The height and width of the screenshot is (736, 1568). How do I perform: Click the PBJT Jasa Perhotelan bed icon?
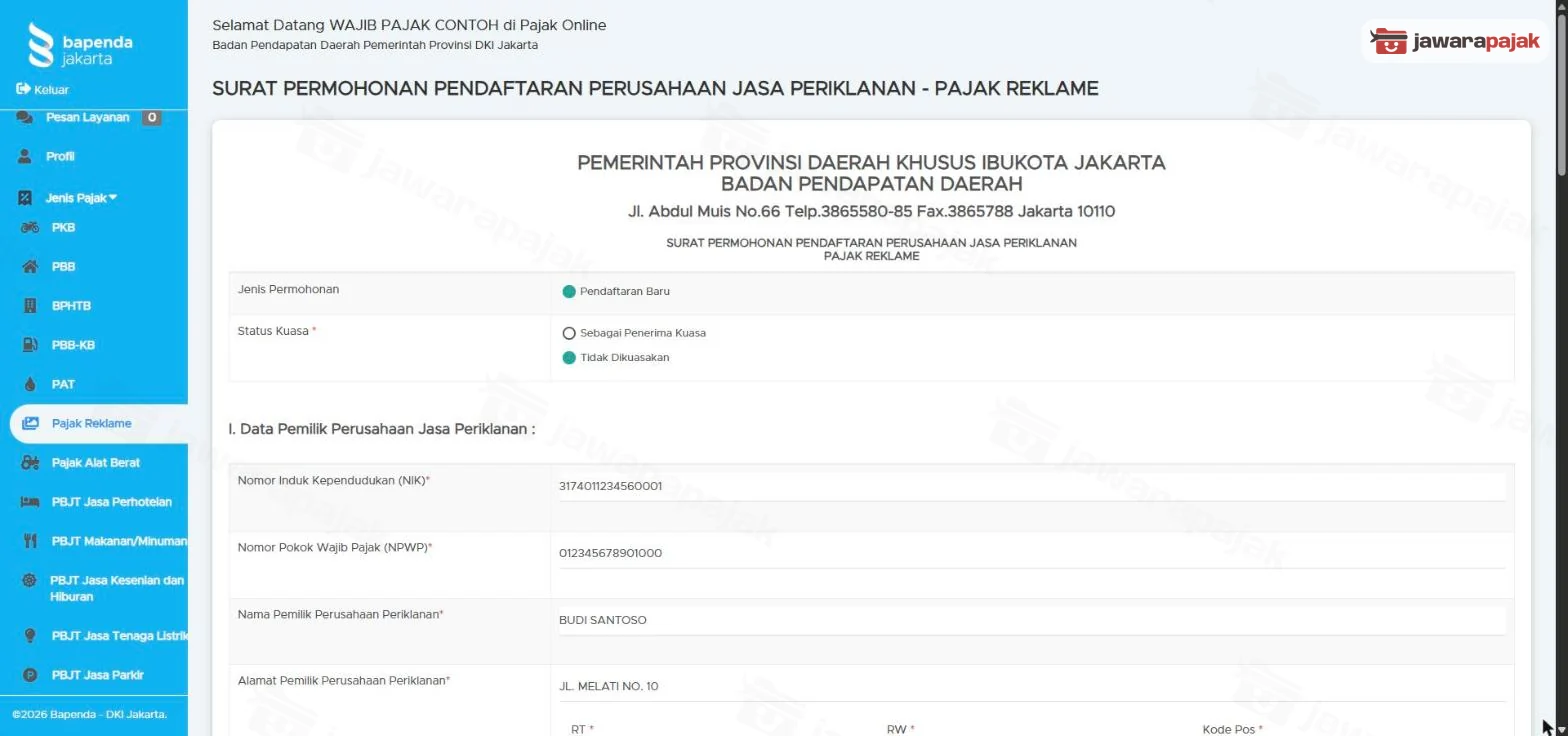click(30, 502)
